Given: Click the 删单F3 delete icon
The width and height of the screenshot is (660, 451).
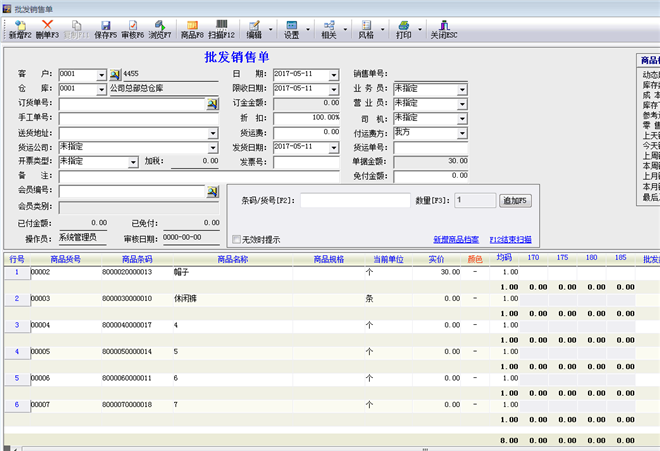Looking at the screenshot, I should click(47, 29).
